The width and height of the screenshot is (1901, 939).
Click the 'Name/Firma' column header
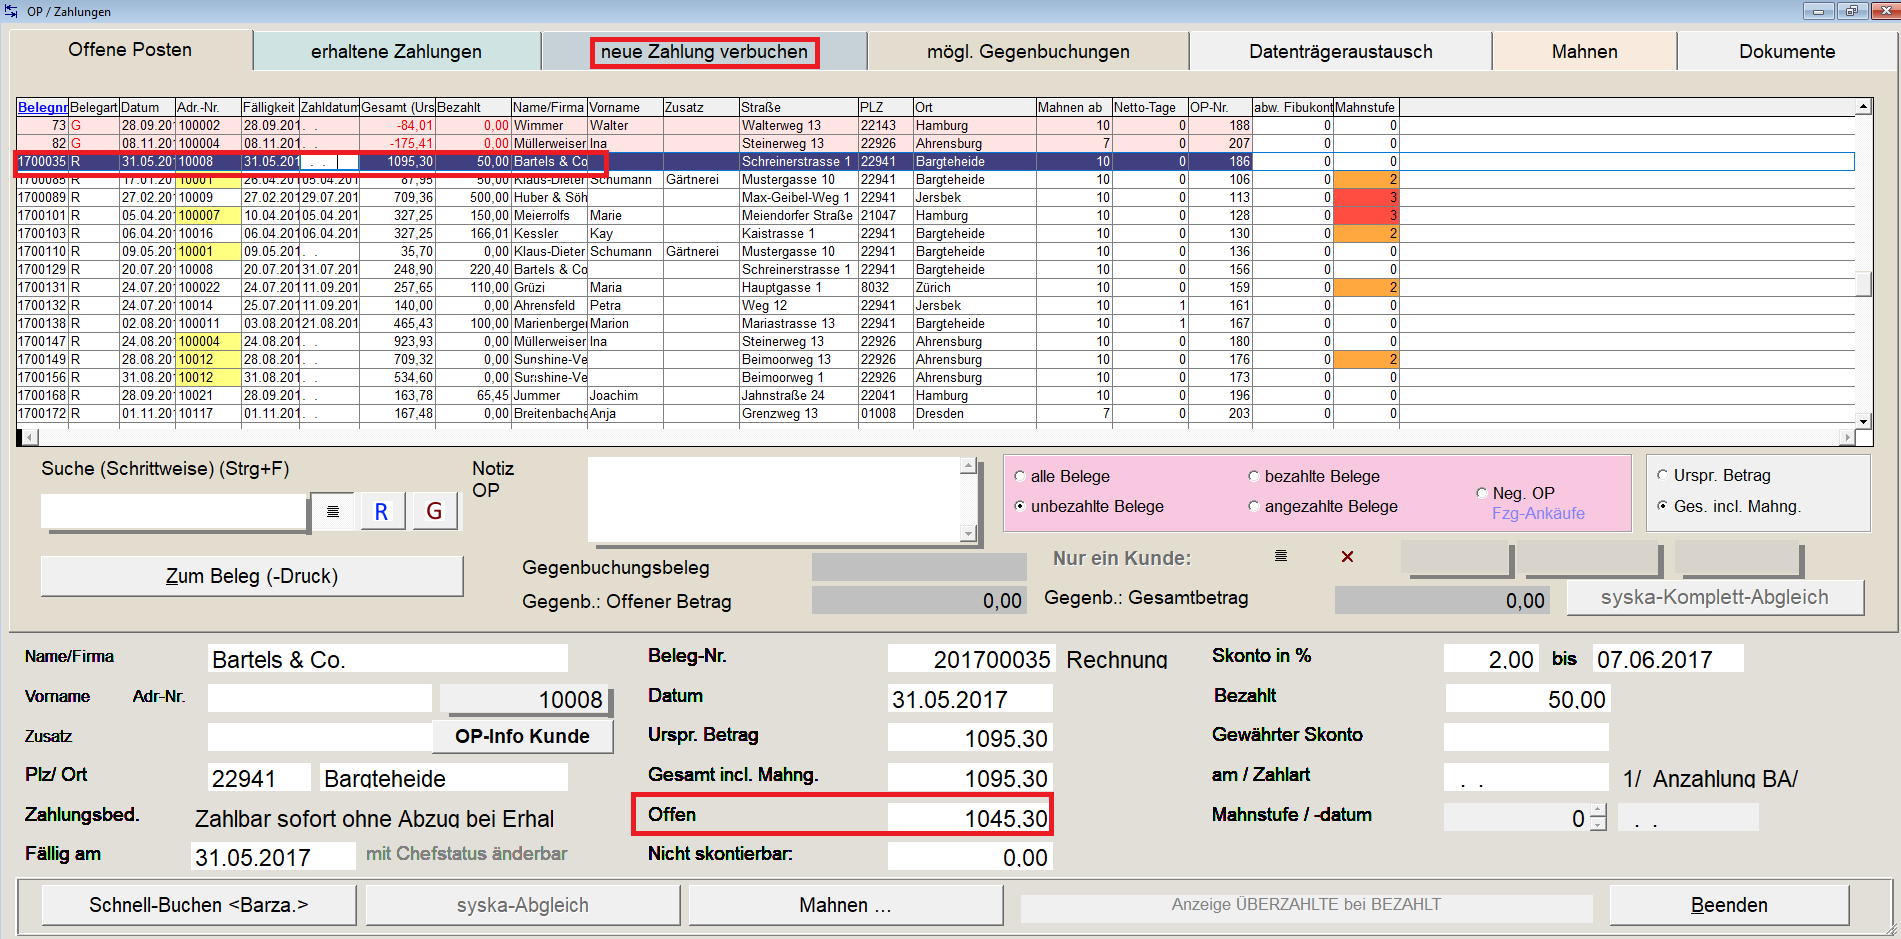(x=549, y=107)
